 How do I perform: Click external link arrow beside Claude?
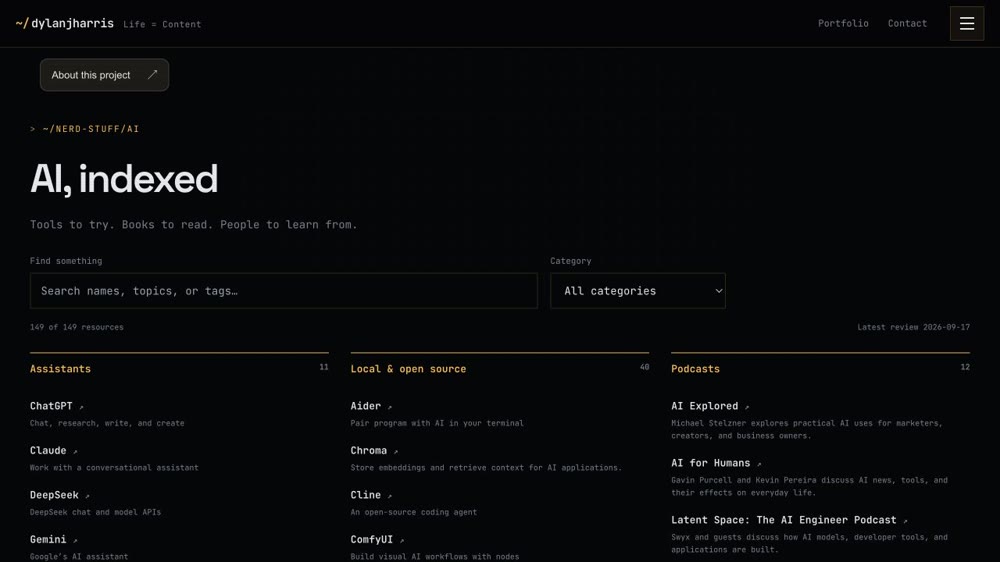(75, 452)
